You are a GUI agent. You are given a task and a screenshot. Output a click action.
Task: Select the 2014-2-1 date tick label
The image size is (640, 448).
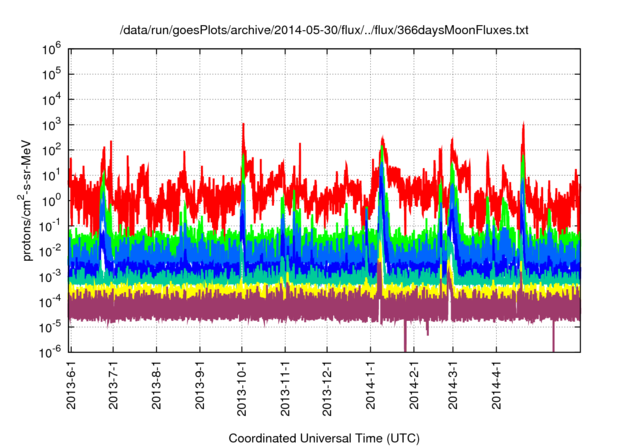coord(415,385)
